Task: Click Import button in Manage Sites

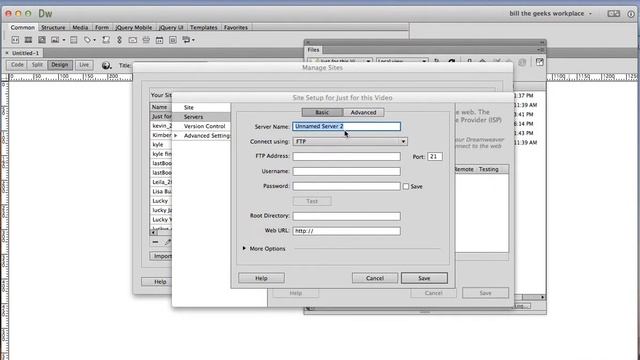Action: [161, 256]
